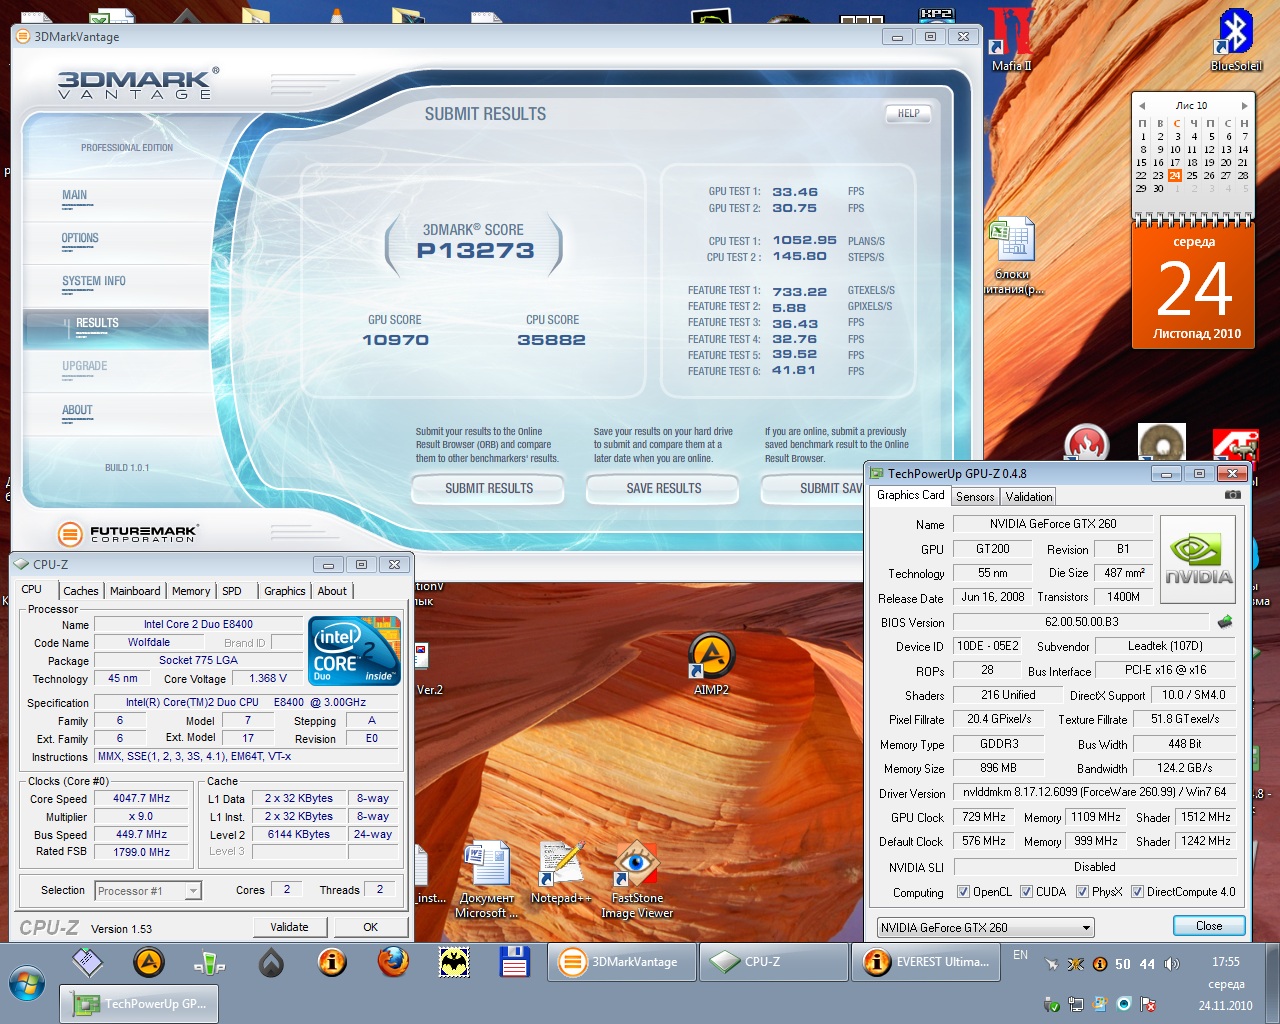Image resolution: width=1280 pixels, height=1024 pixels.
Task: Launch AIMP2 from the desktop shortcut
Action: 711,665
